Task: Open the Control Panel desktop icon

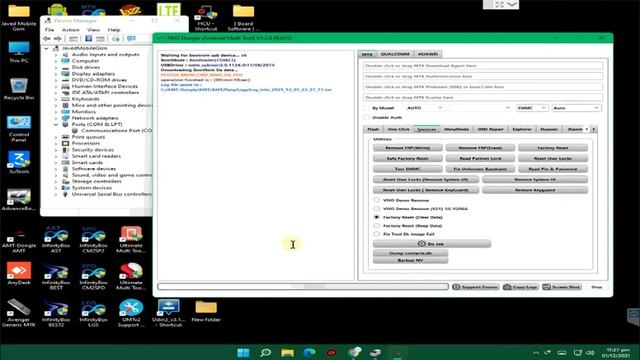Action: [19, 129]
